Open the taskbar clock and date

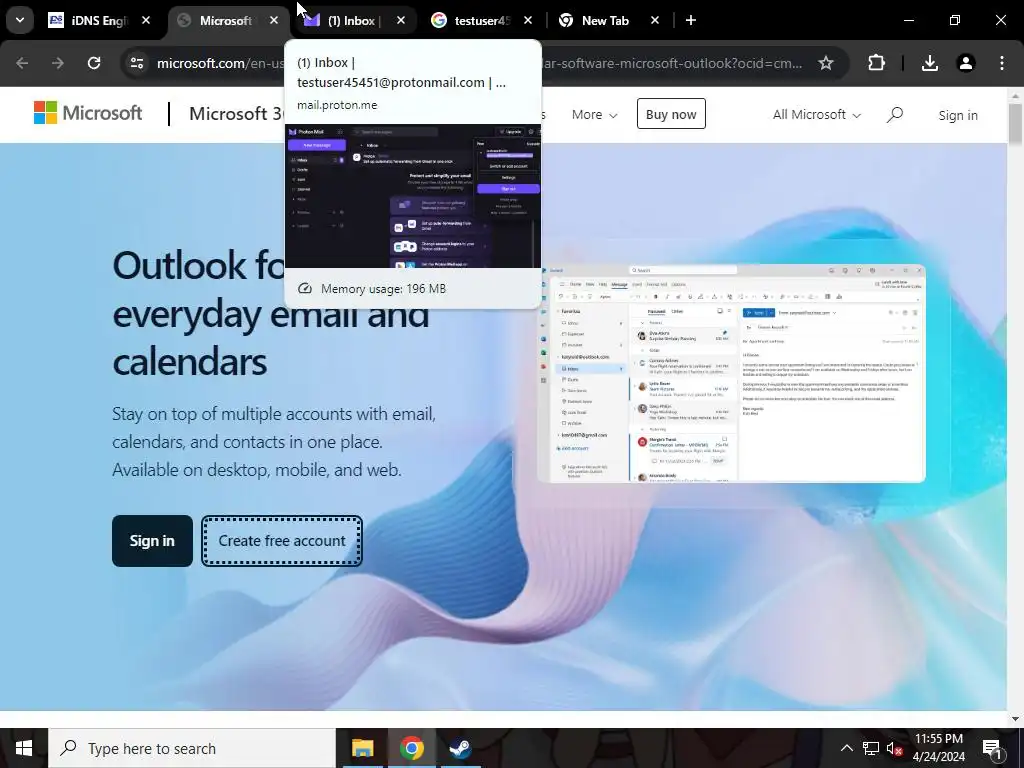(x=938, y=748)
